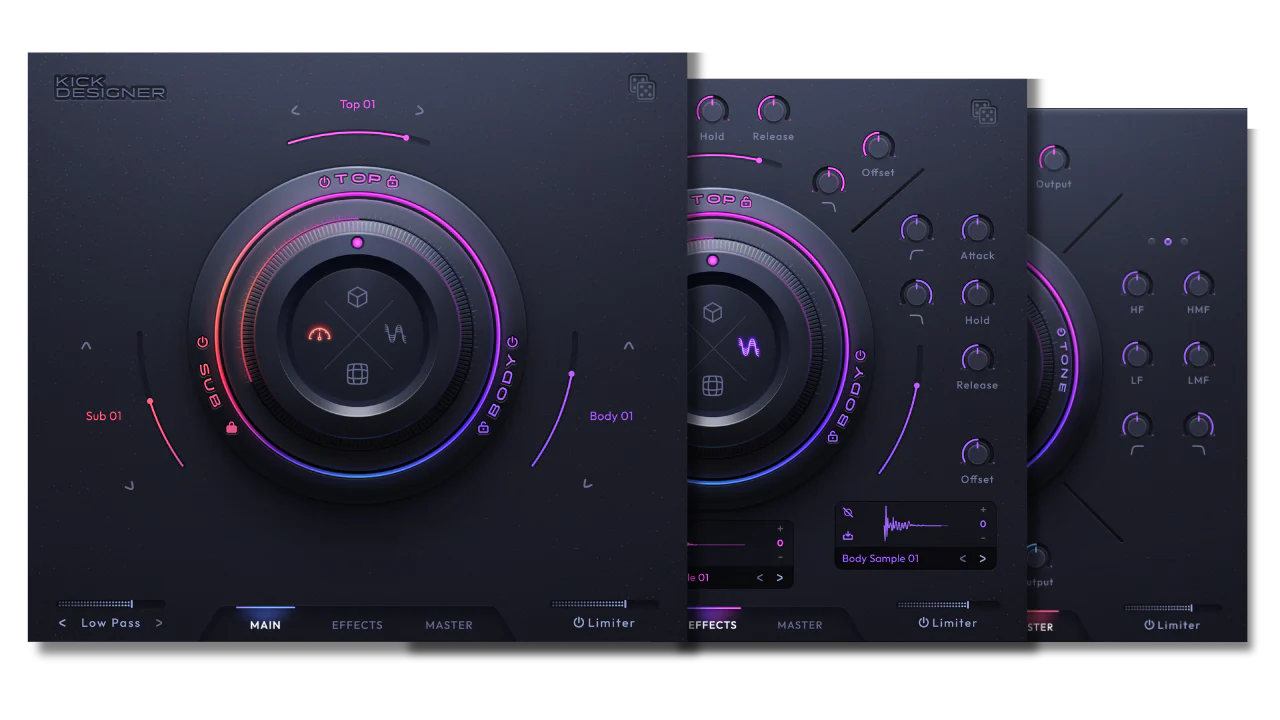Click the left chevron beside Low Pass
The width and height of the screenshot is (1280, 720).
click(62, 623)
